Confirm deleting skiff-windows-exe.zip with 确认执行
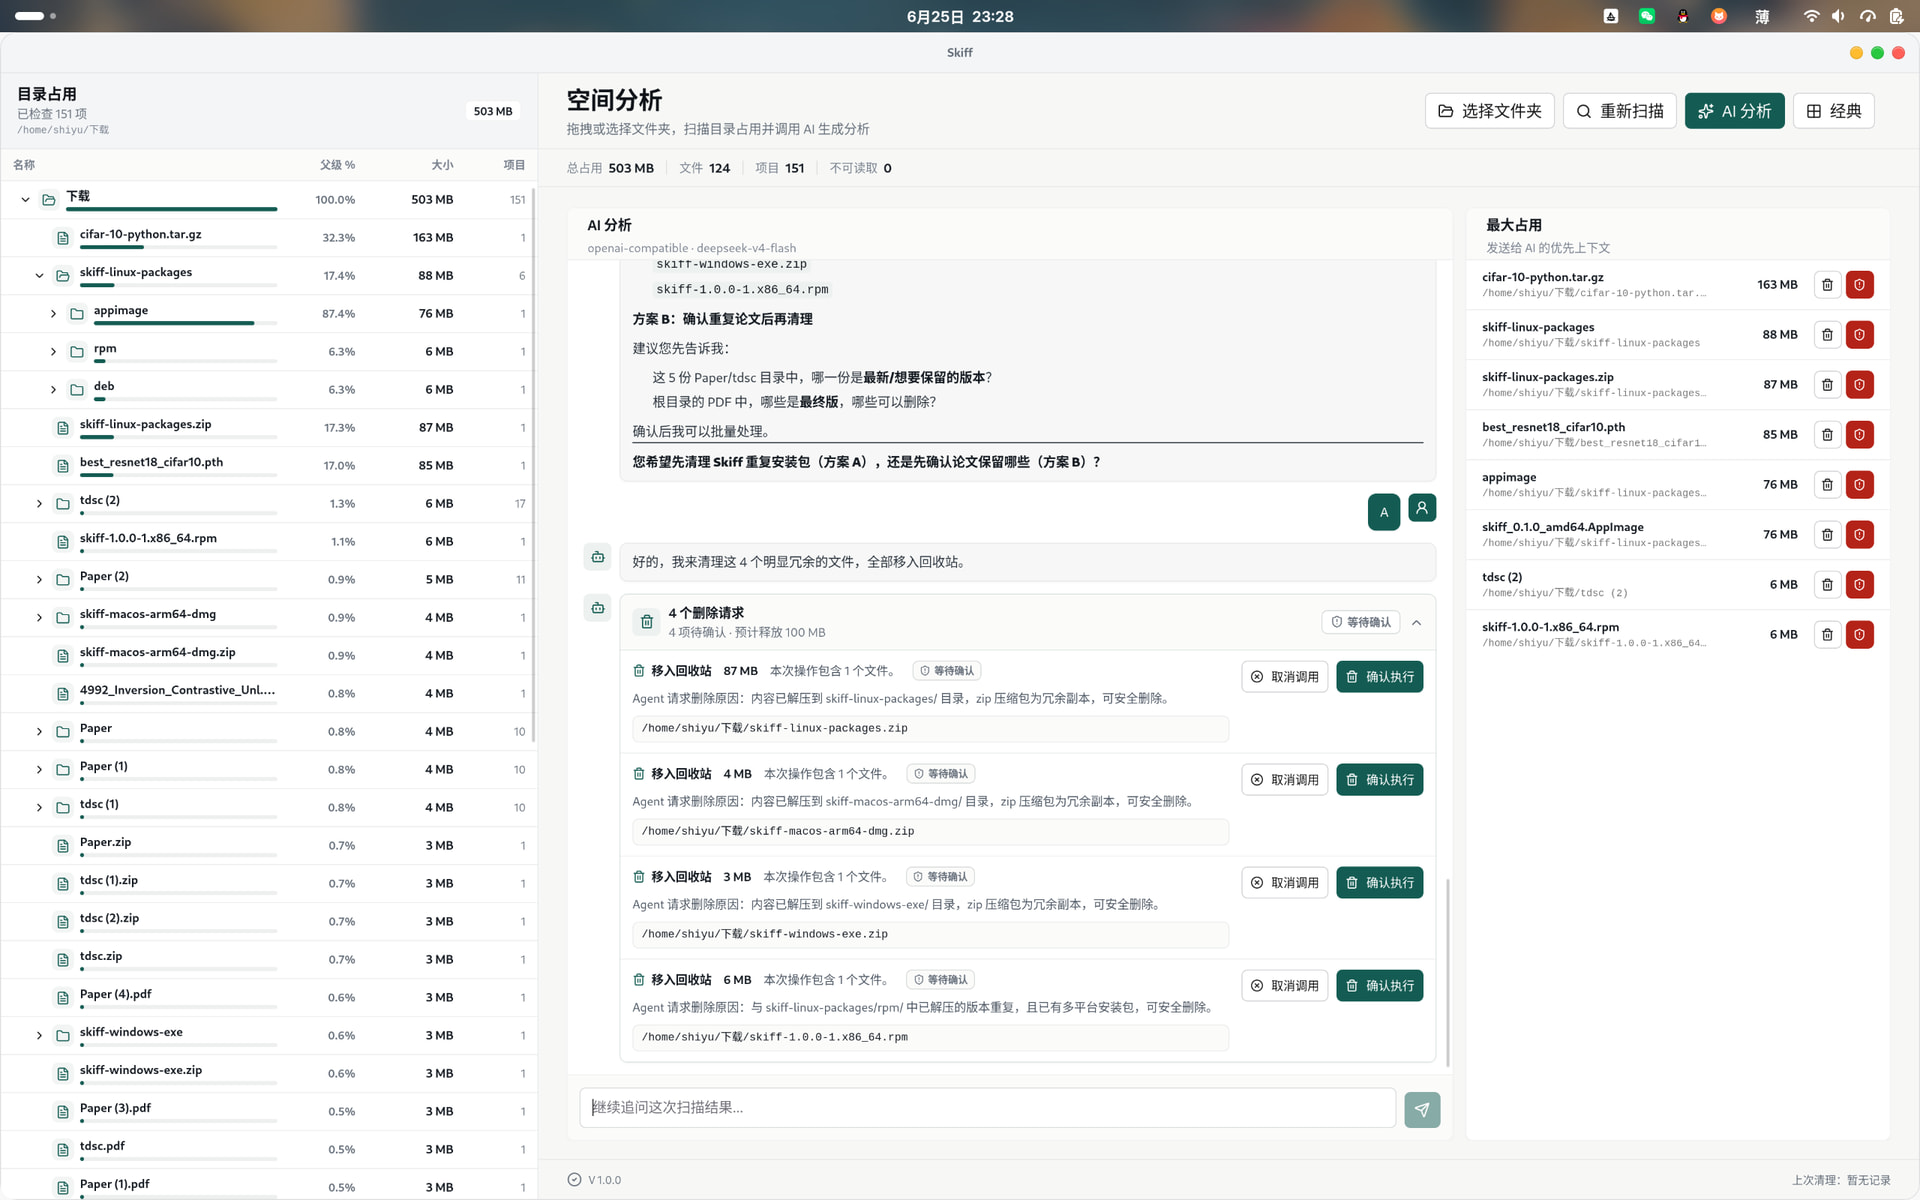This screenshot has width=1920, height=1200. pyautogui.click(x=1380, y=883)
